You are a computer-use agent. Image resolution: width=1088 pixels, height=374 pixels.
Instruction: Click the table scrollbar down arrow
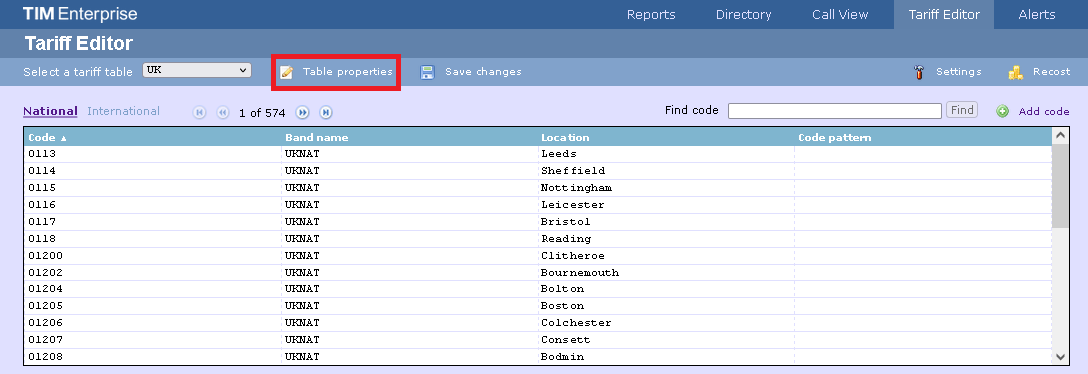pos(1060,357)
